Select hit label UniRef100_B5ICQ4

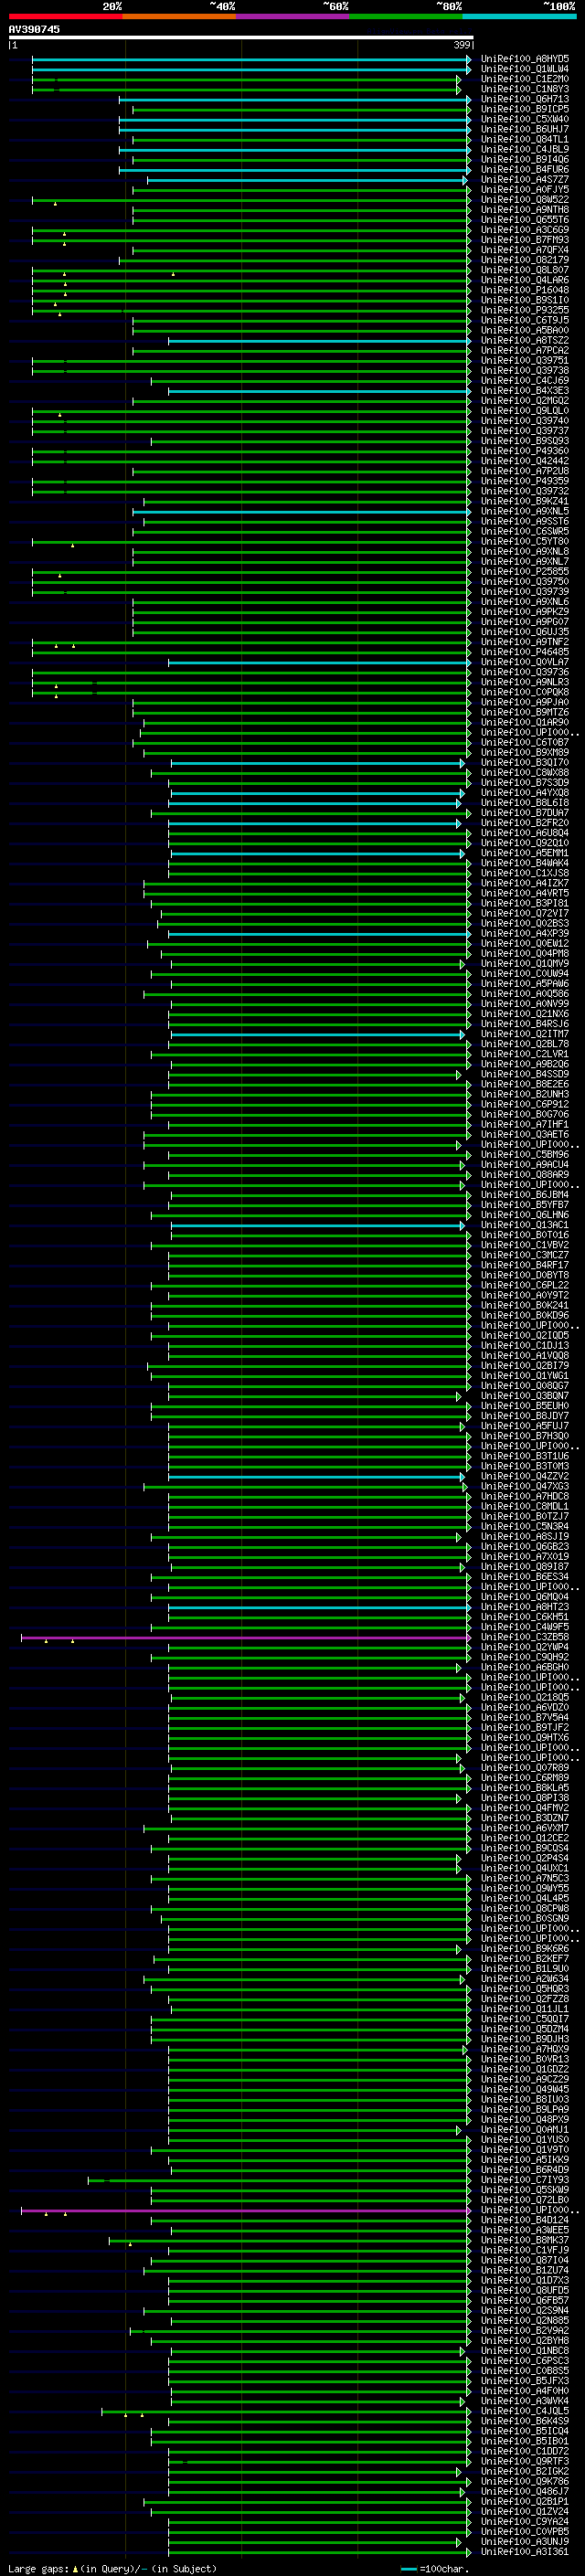point(524,2431)
